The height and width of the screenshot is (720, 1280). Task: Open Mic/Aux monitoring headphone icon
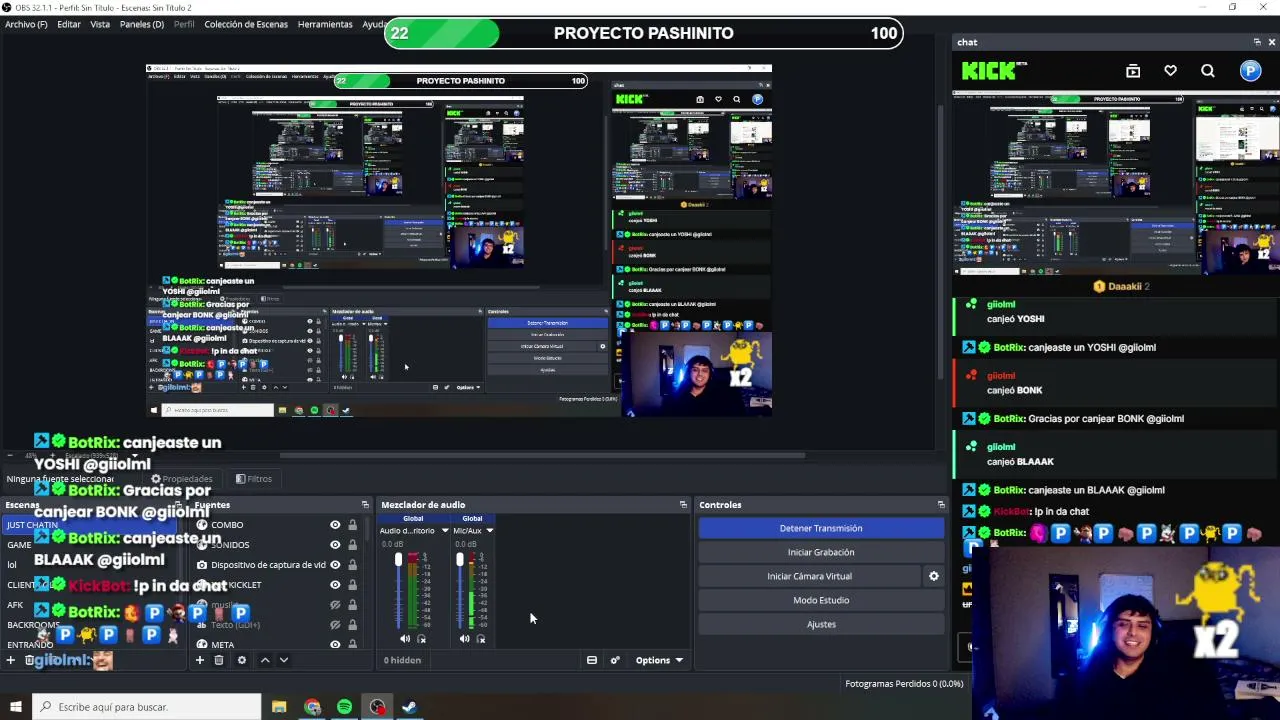(481, 639)
